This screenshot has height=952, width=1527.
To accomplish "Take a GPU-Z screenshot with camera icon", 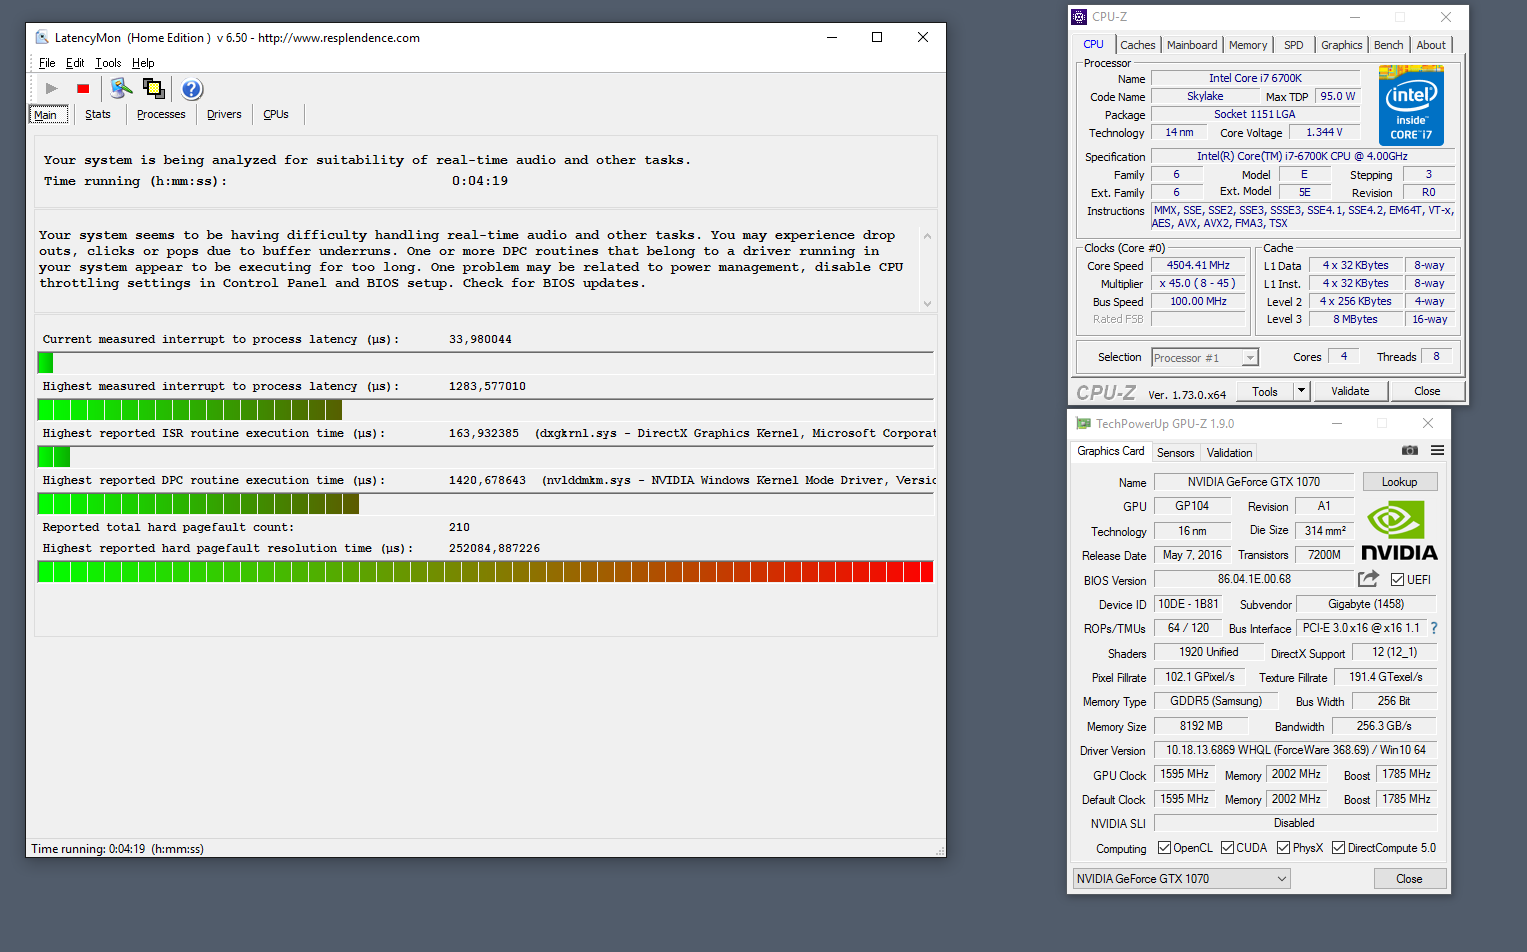I will 1410,451.
